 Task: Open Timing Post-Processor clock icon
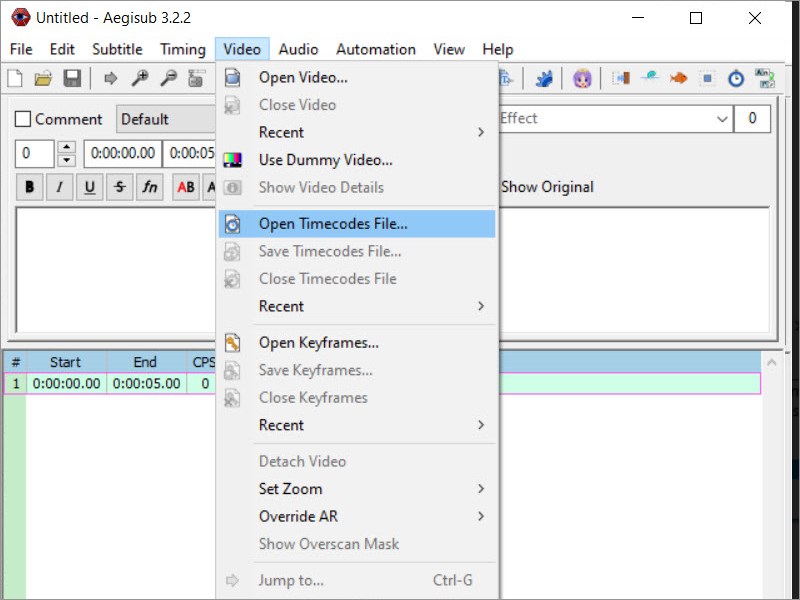tap(736, 78)
